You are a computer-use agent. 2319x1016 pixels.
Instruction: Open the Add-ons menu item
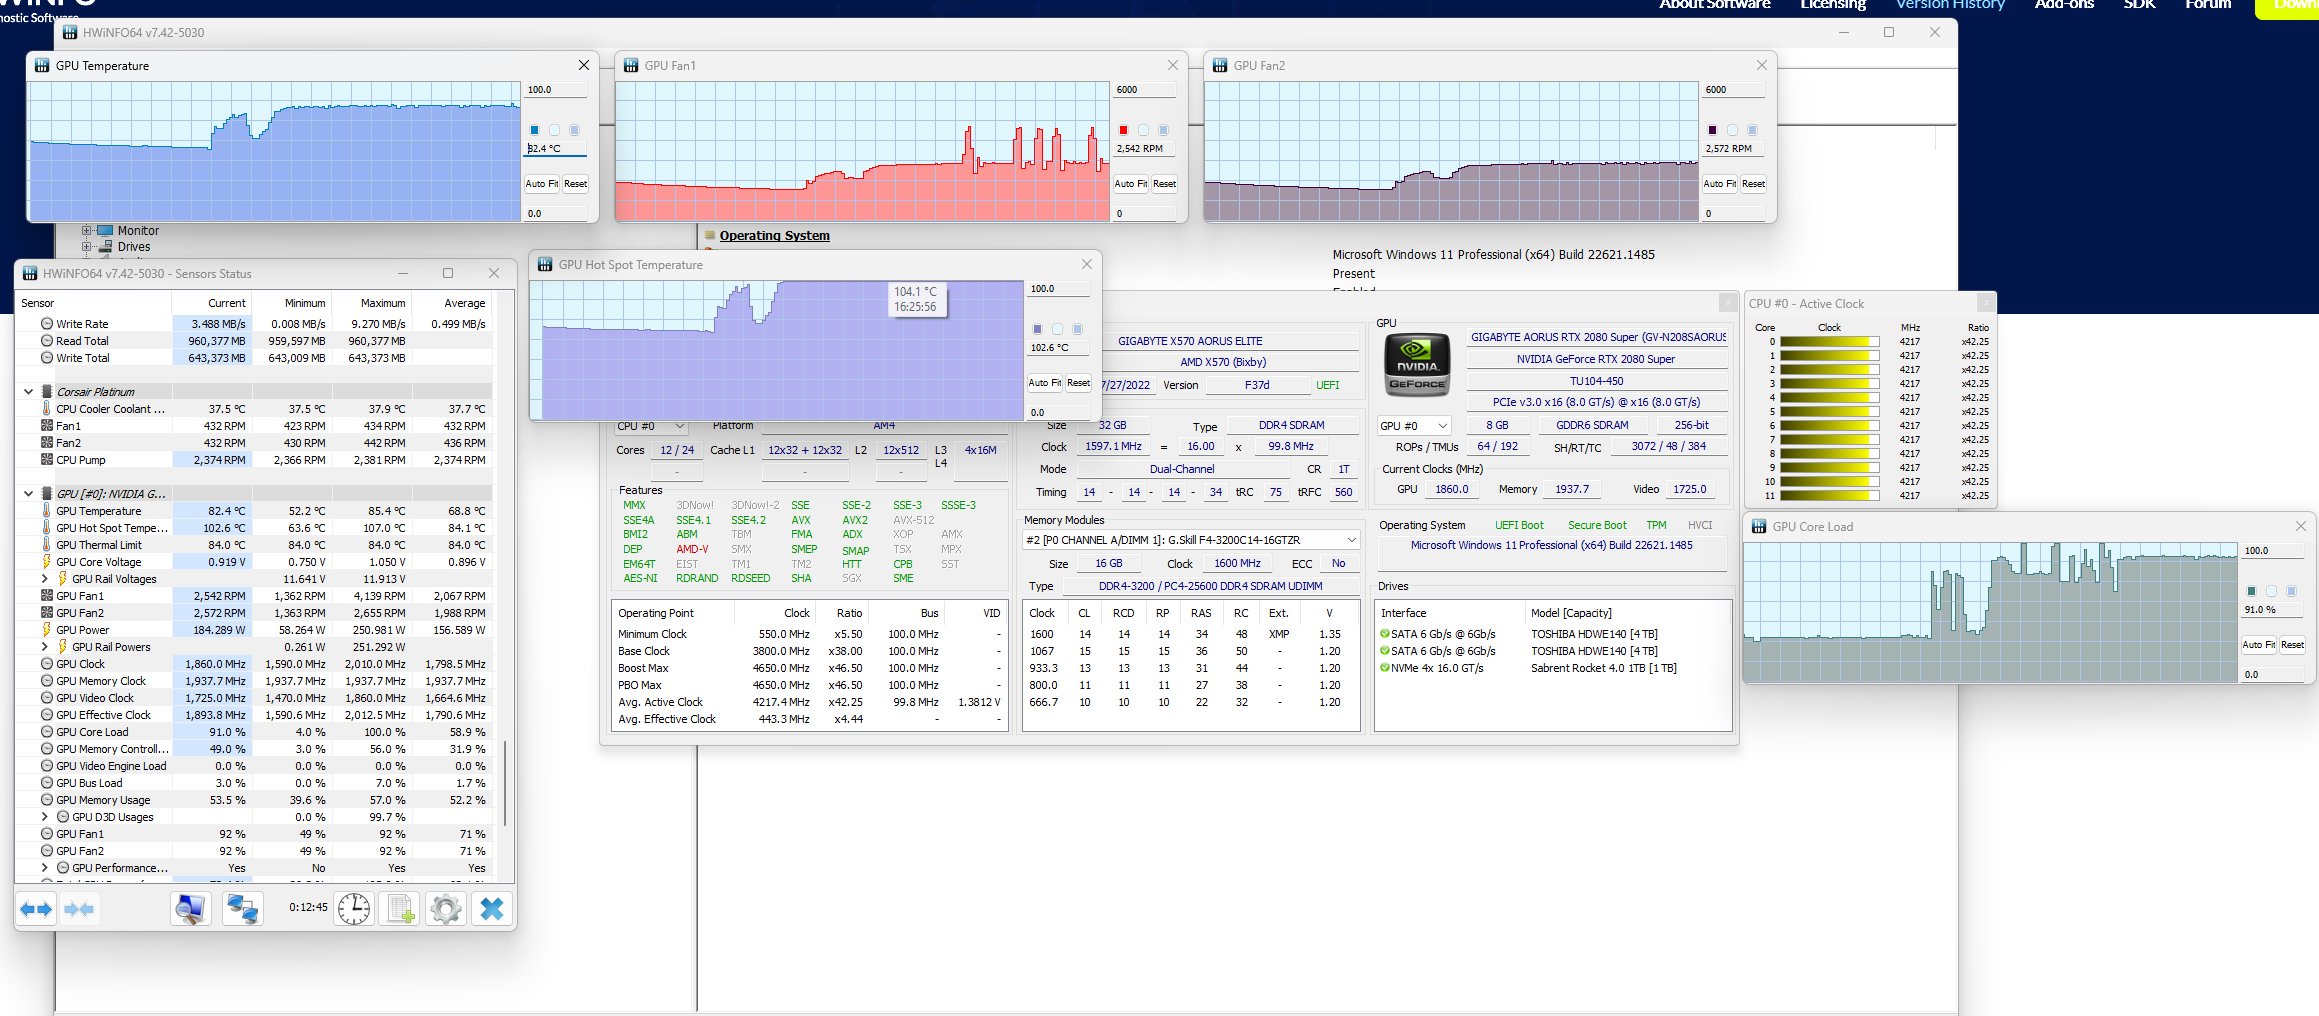pyautogui.click(x=2065, y=5)
